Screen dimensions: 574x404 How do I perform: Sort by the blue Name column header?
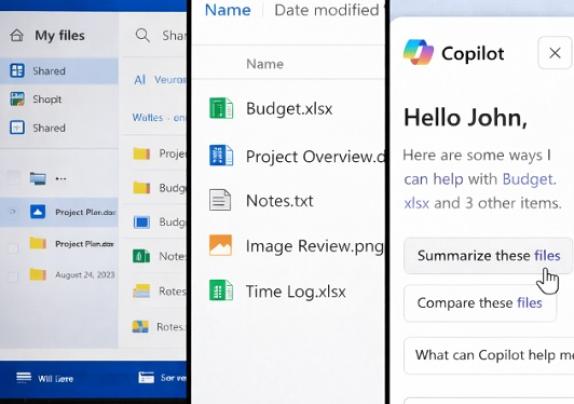click(228, 10)
